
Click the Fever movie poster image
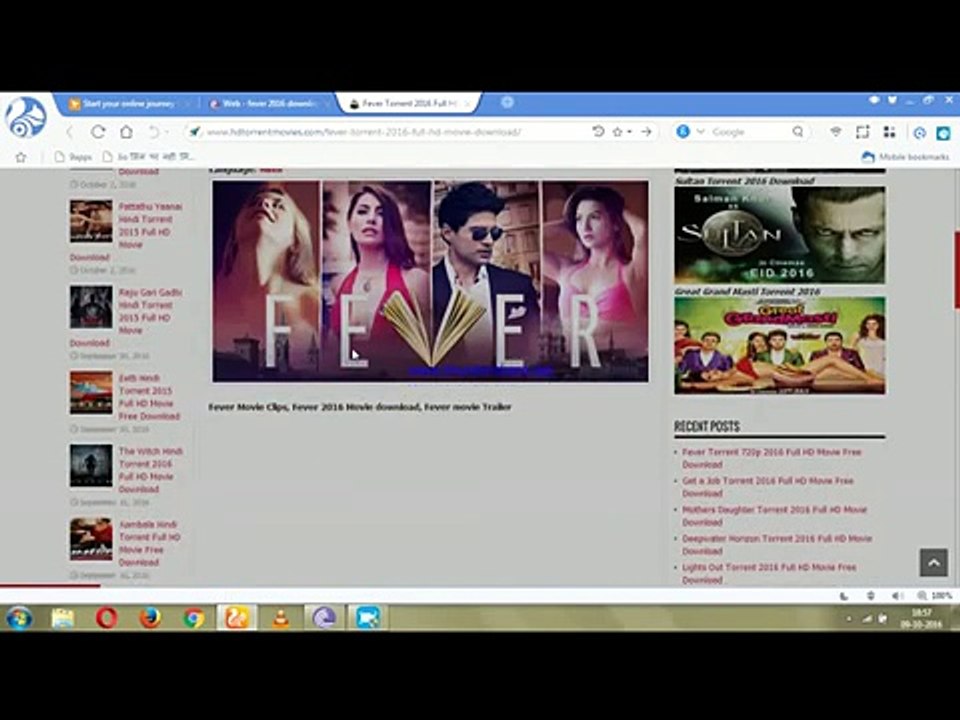click(x=430, y=281)
